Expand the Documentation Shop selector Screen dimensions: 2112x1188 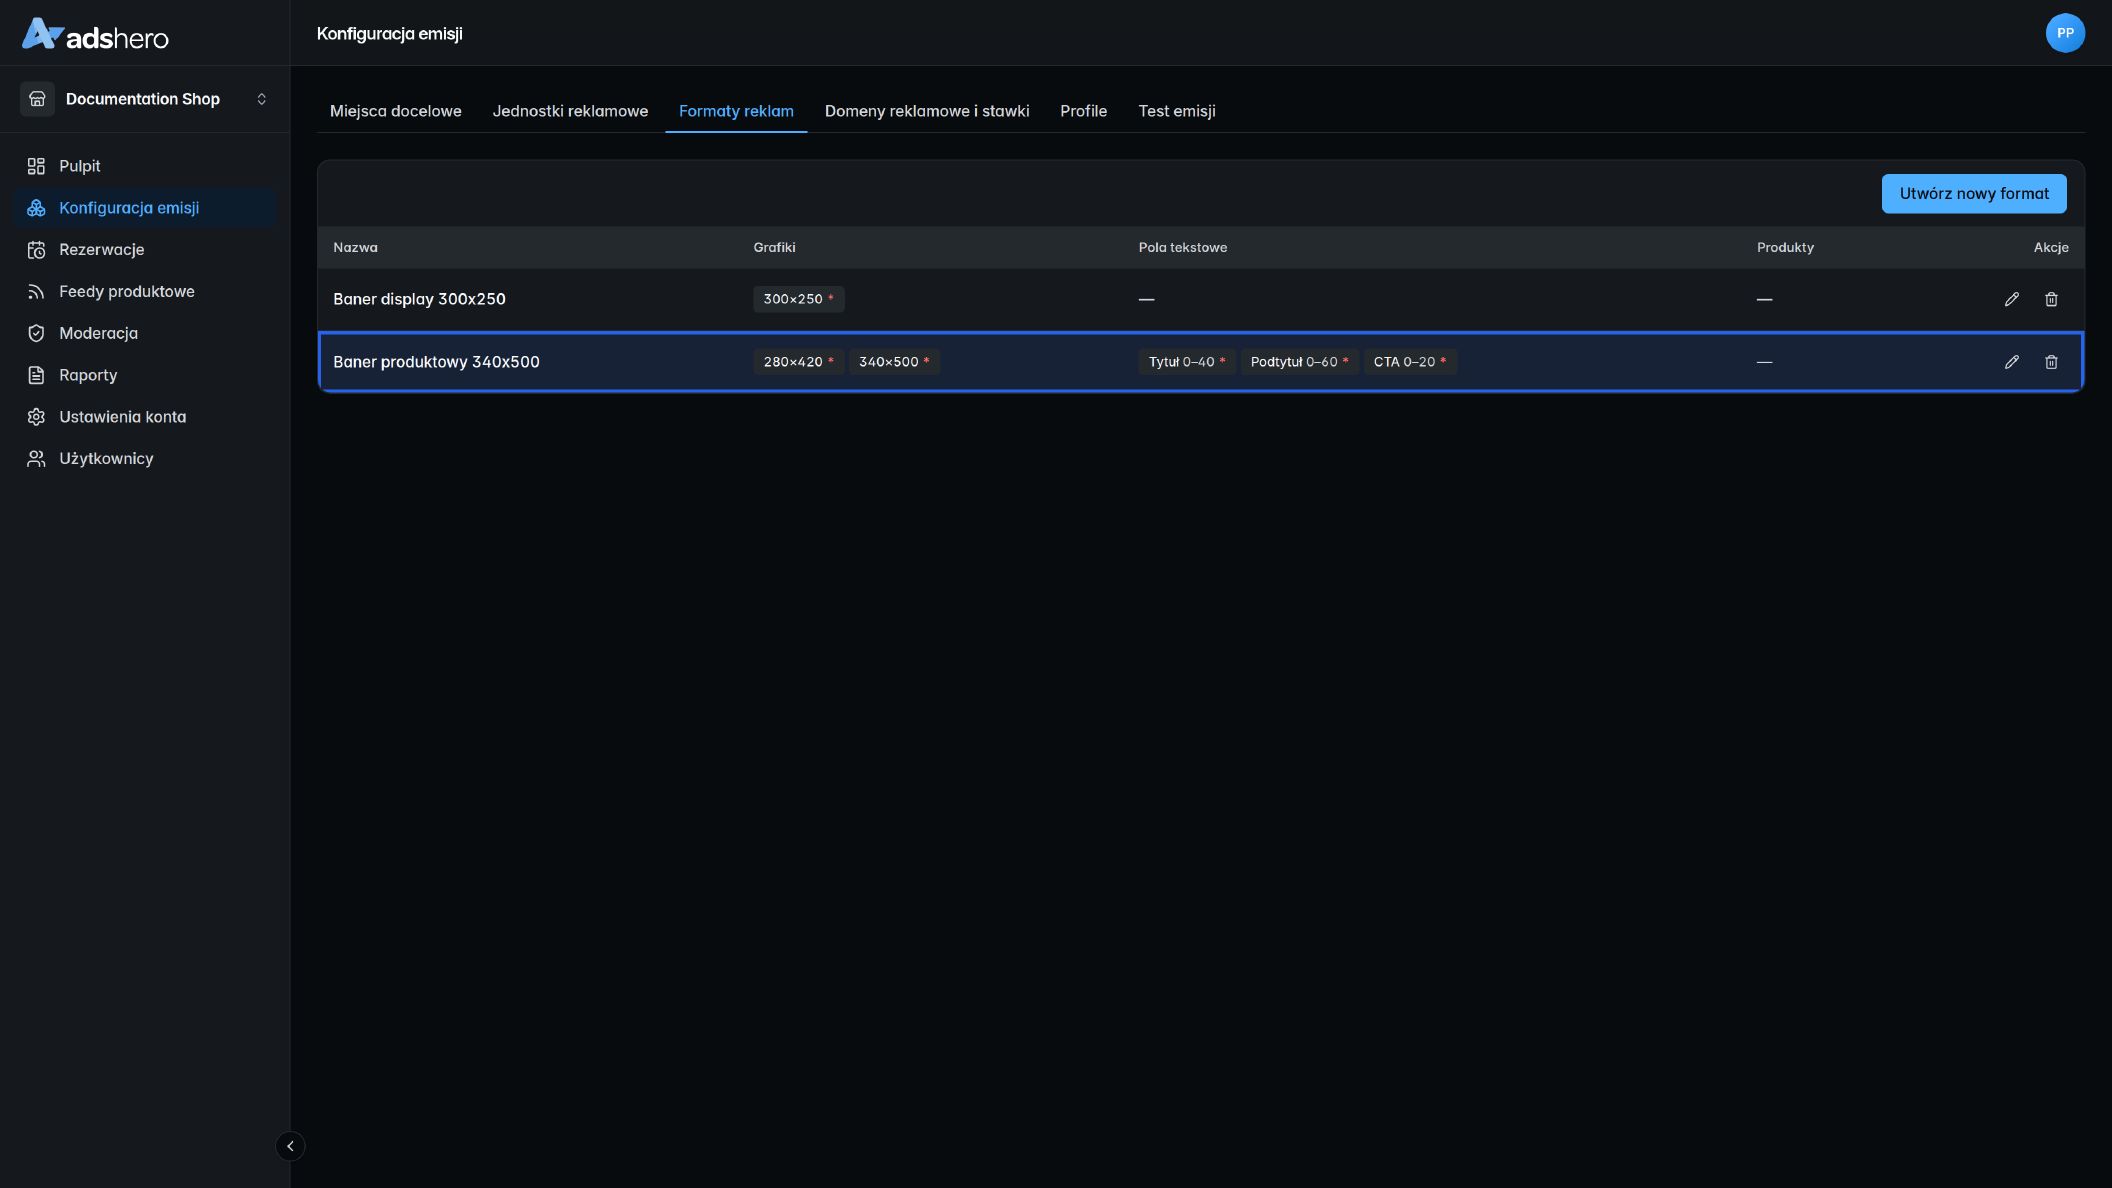click(x=145, y=99)
